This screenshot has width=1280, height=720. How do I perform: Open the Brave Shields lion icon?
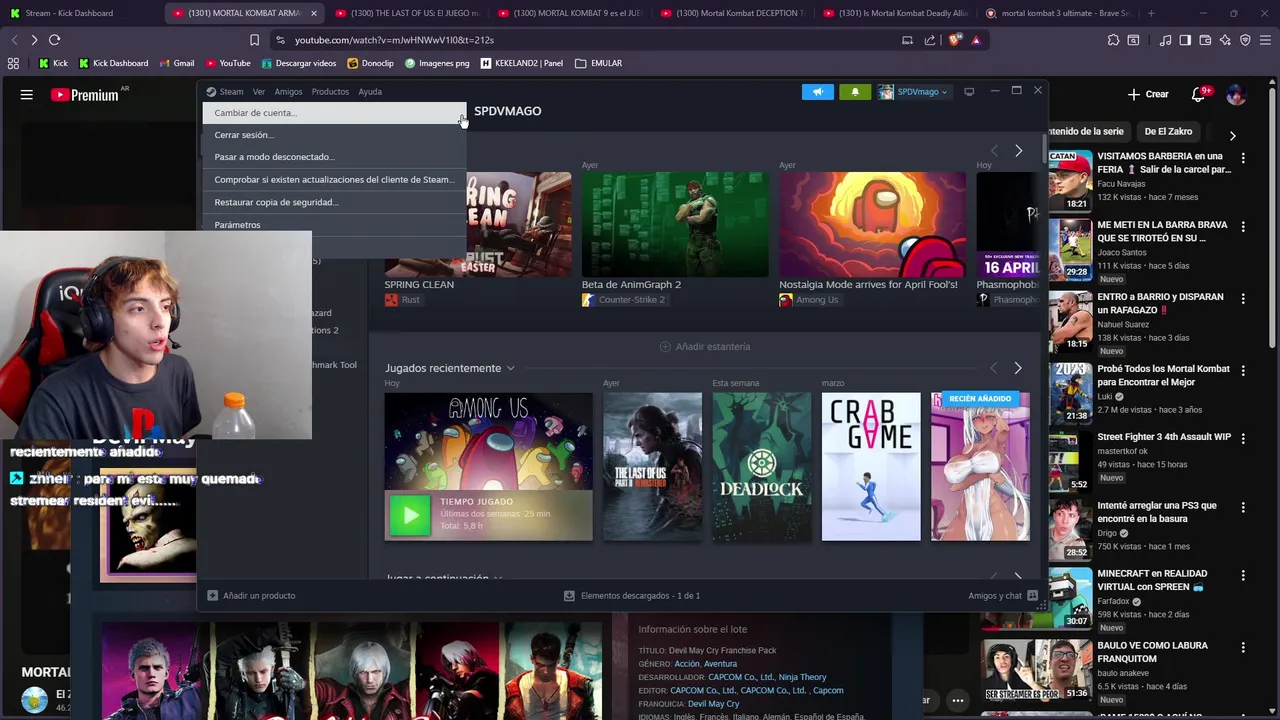pos(954,40)
